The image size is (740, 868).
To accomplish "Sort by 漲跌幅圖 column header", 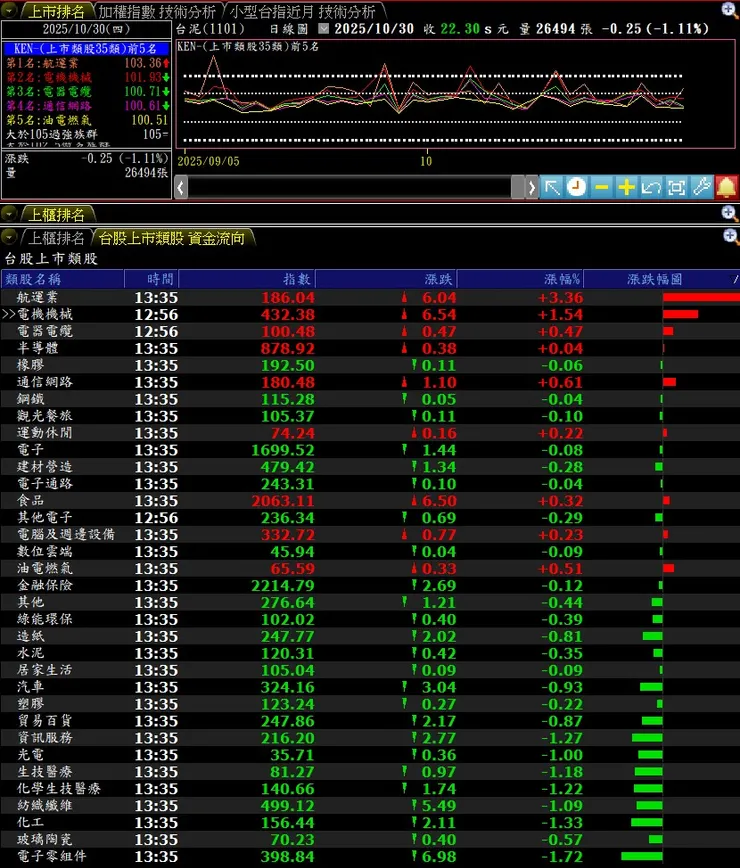I will point(662,279).
